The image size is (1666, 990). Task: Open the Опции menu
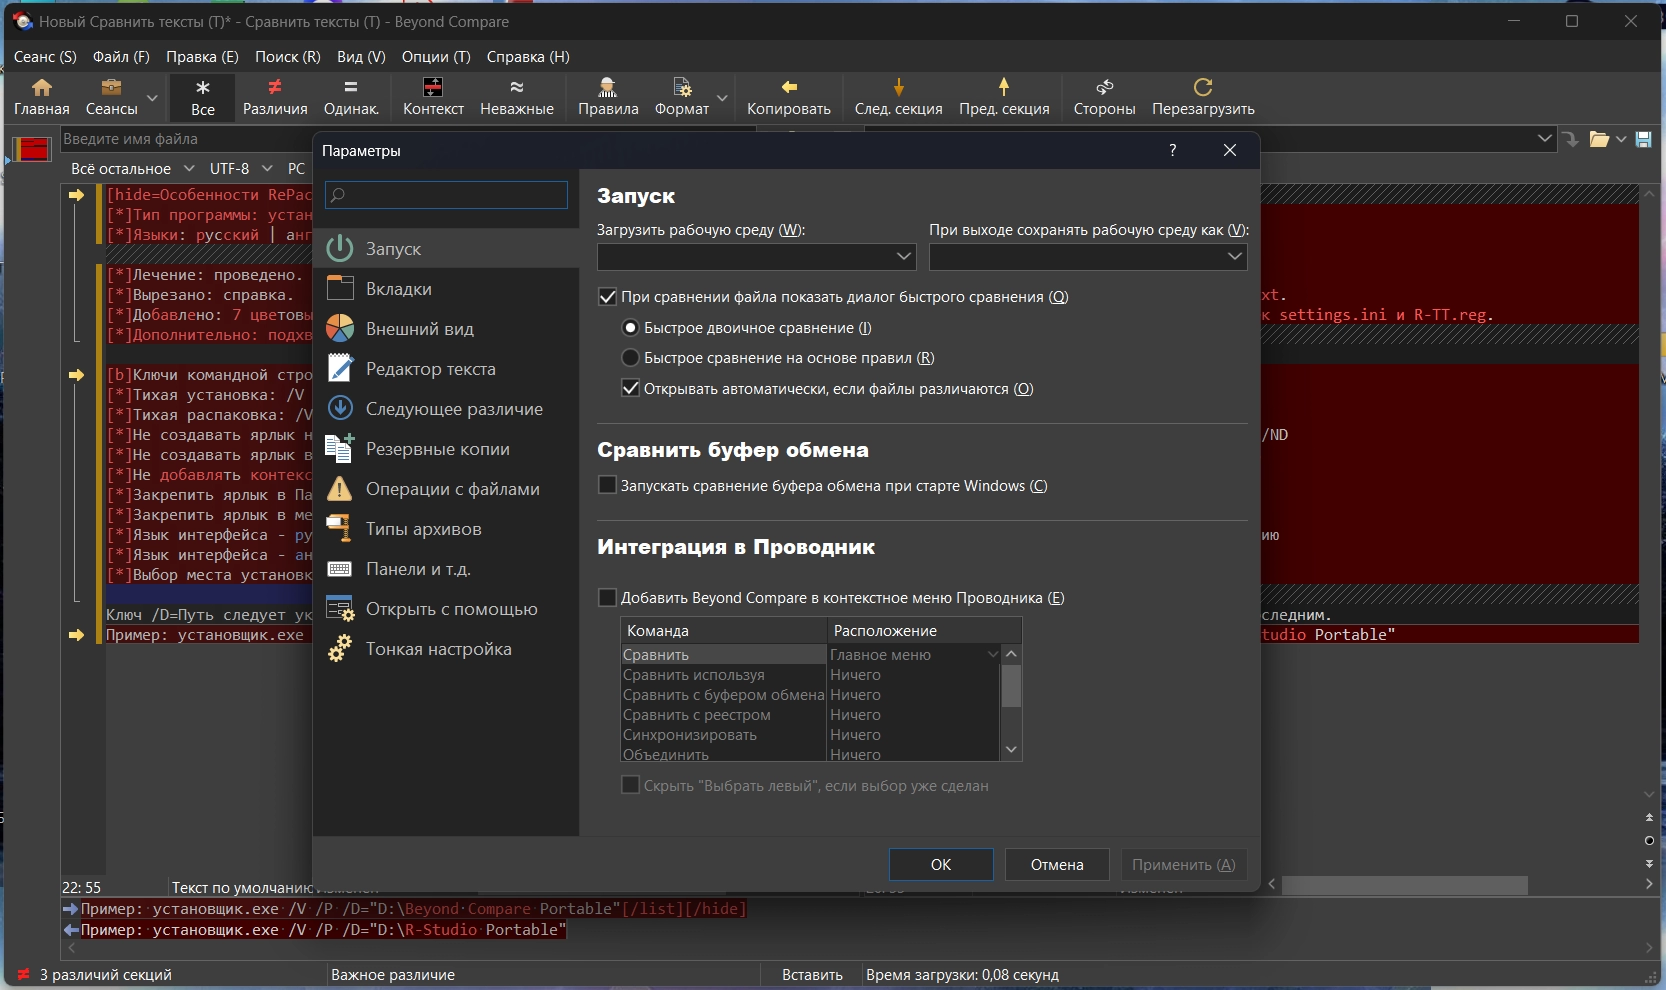point(435,57)
